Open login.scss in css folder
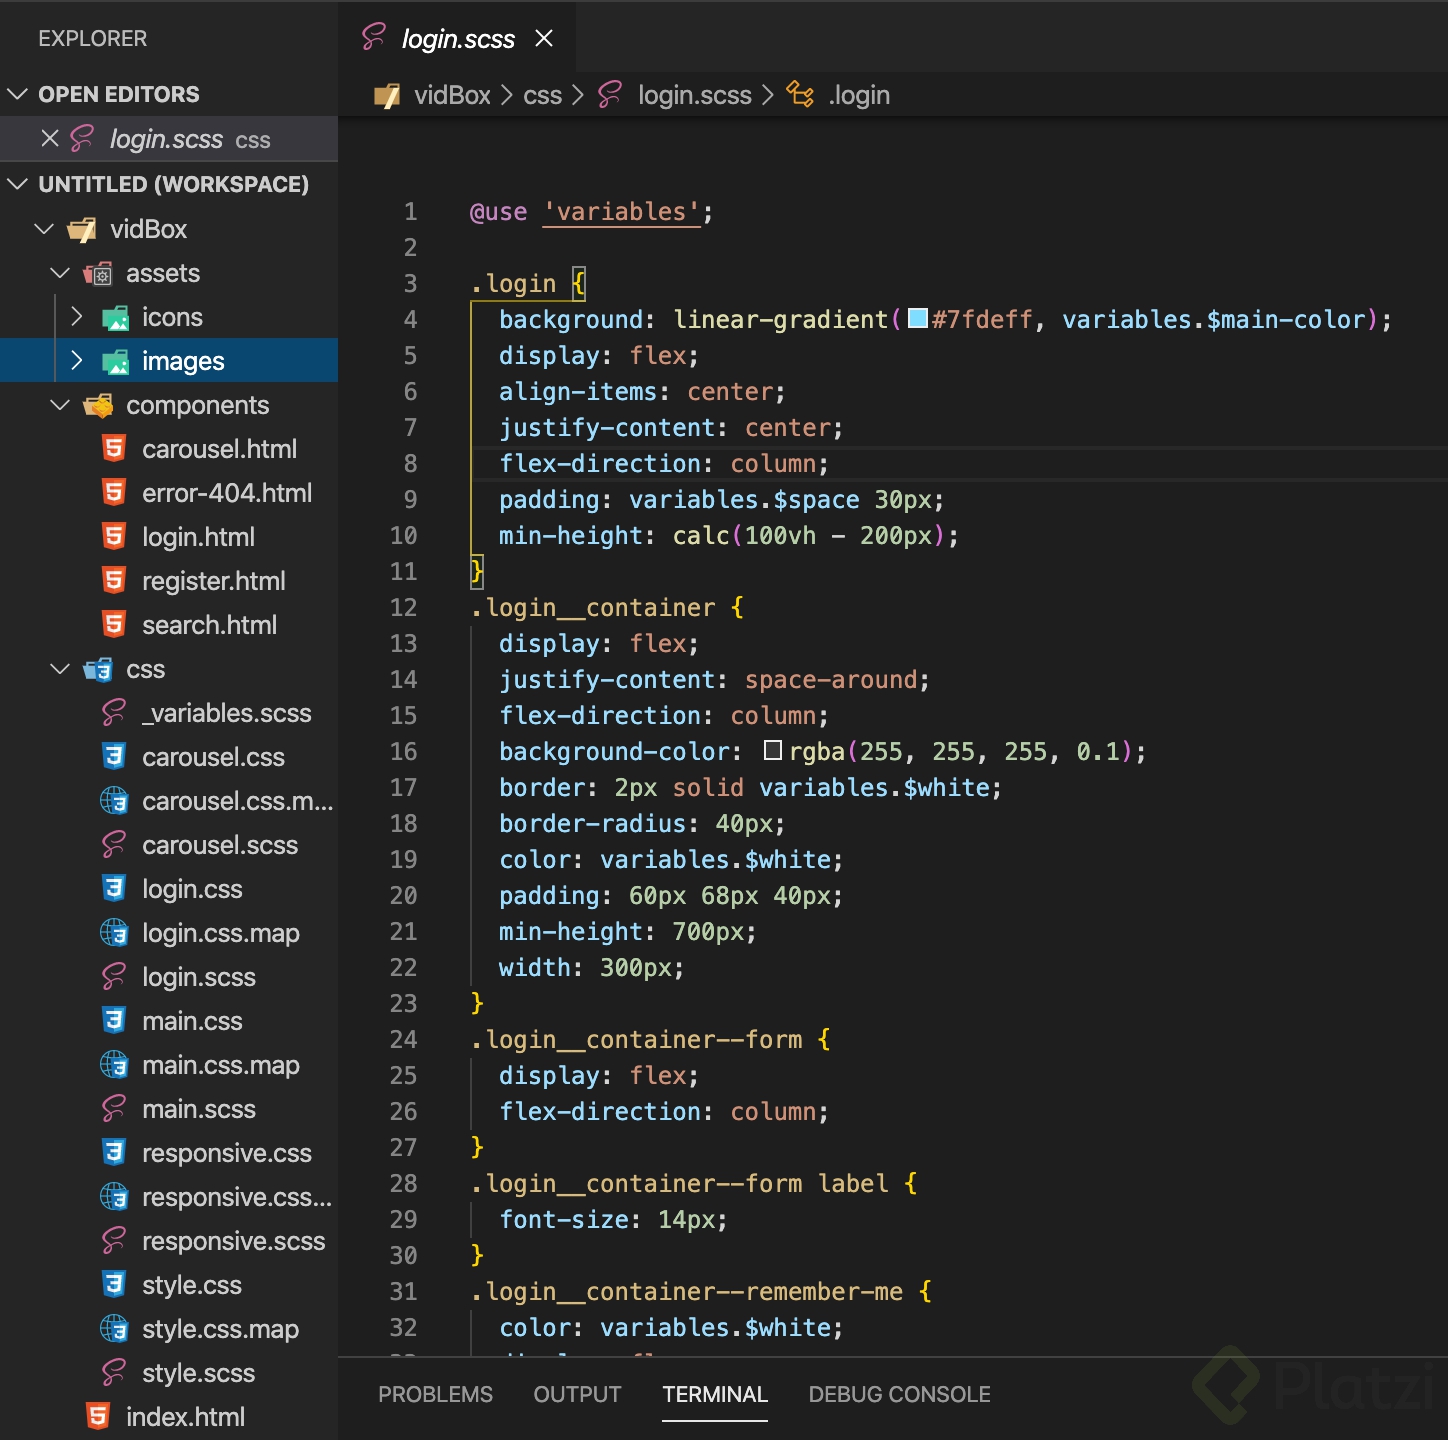Screen dimensions: 1448x1440 click(x=199, y=977)
